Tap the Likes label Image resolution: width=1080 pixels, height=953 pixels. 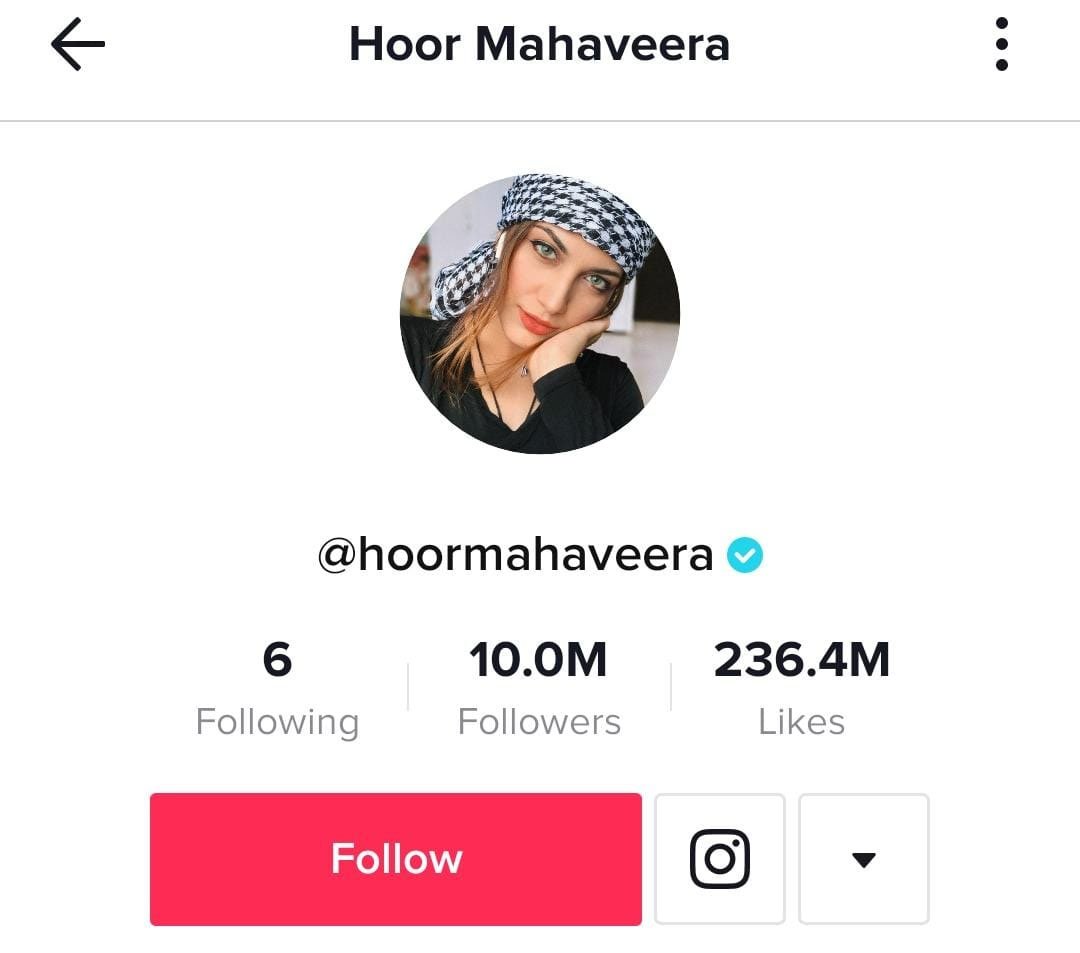[802, 722]
